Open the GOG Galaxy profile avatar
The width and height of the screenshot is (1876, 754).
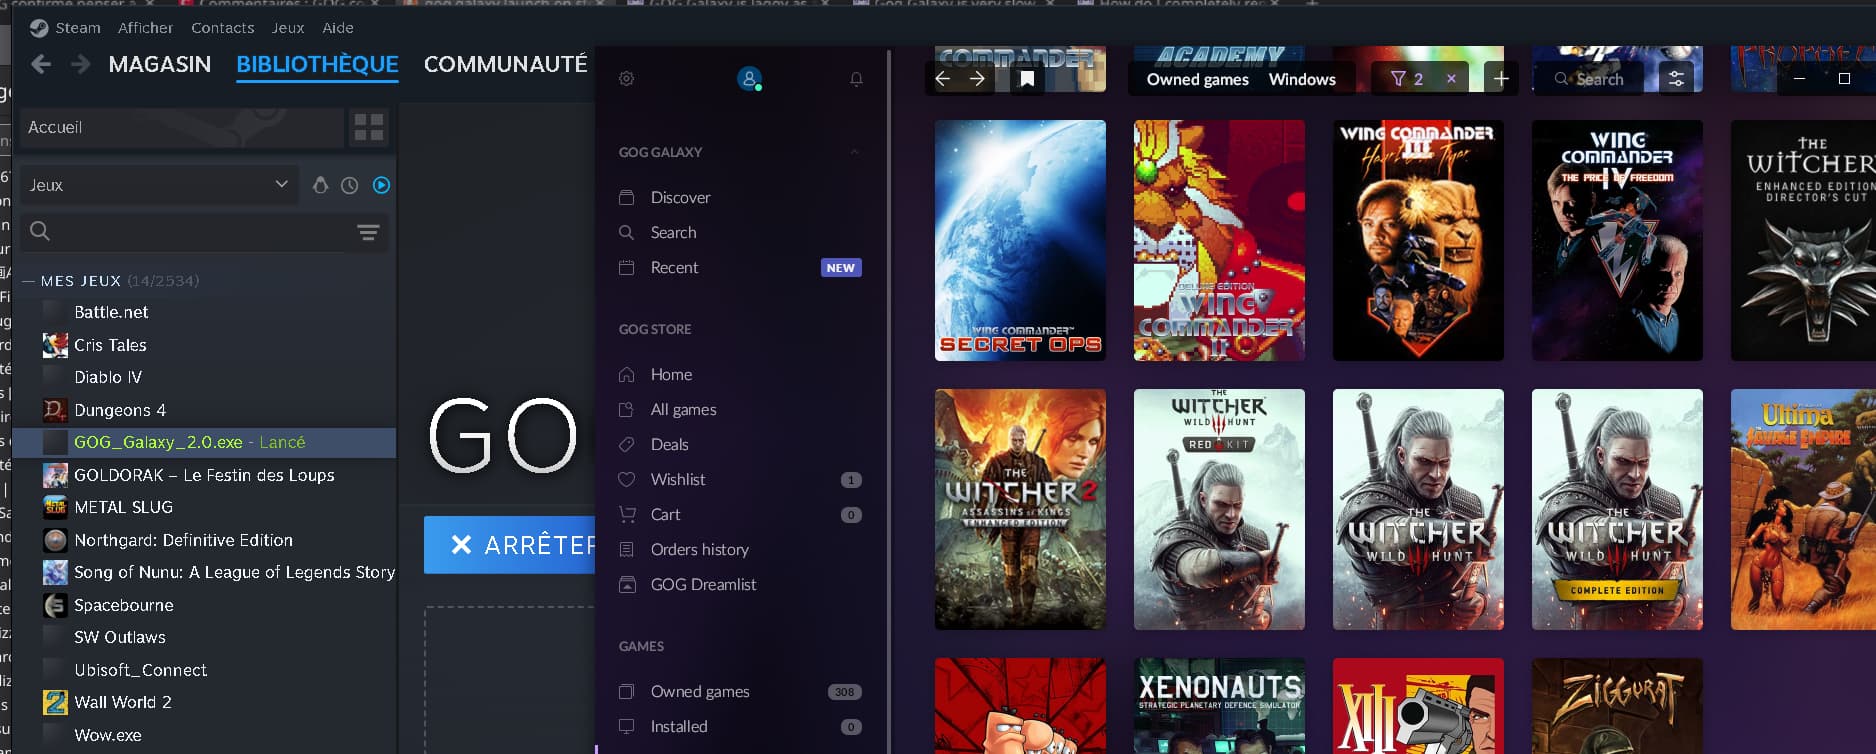click(749, 78)
